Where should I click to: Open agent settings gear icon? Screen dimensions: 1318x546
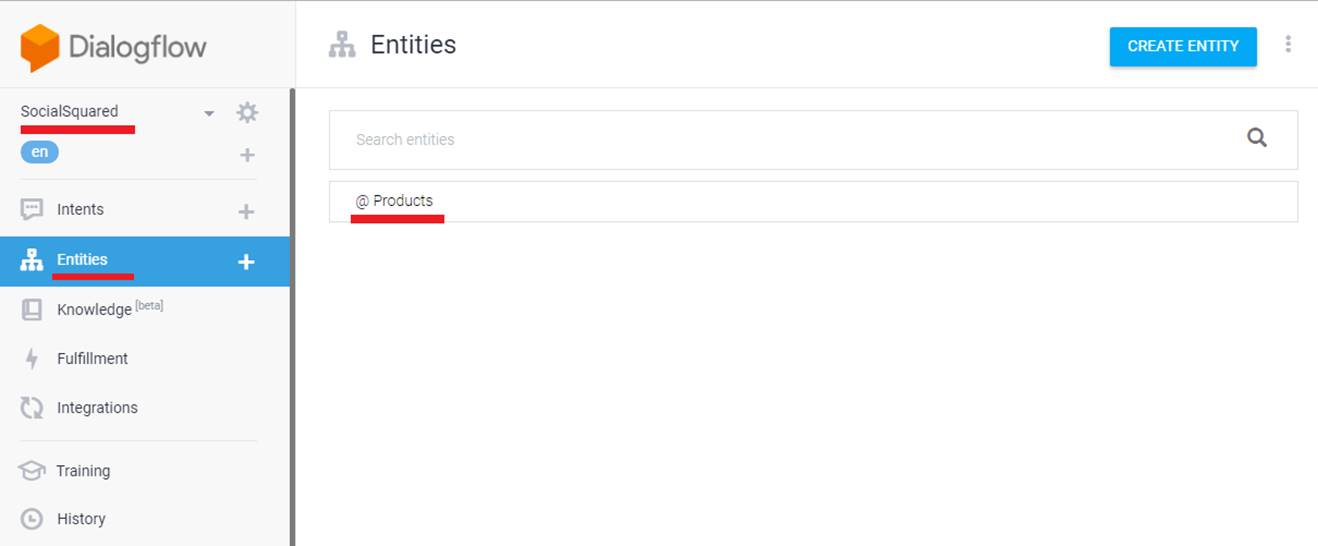(x=247, y=113)
